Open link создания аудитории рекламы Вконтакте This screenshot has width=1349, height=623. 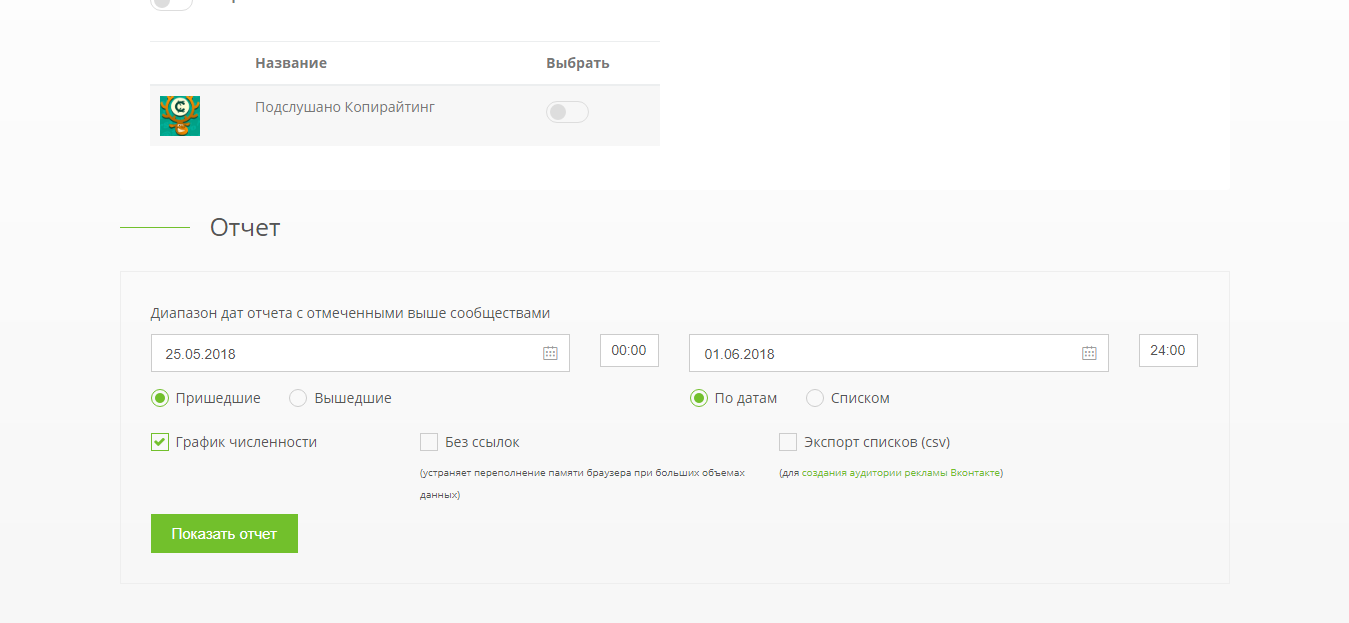[901, 473]
